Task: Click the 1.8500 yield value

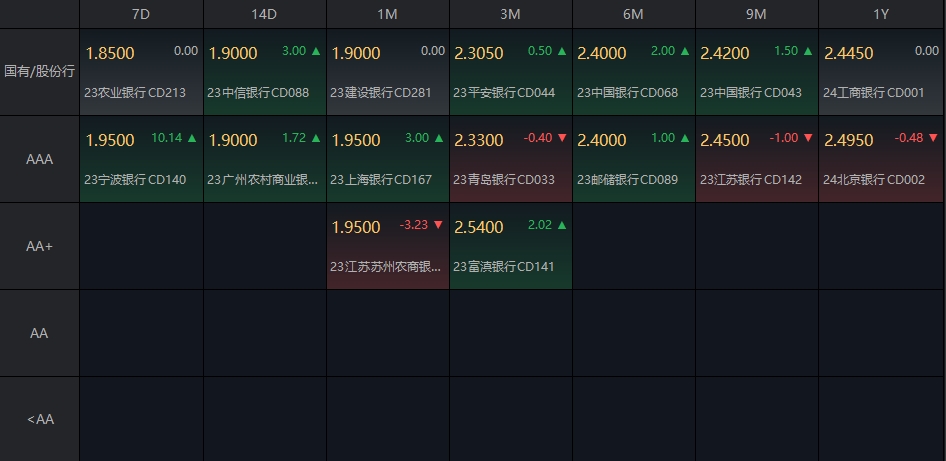Action: 110,53
